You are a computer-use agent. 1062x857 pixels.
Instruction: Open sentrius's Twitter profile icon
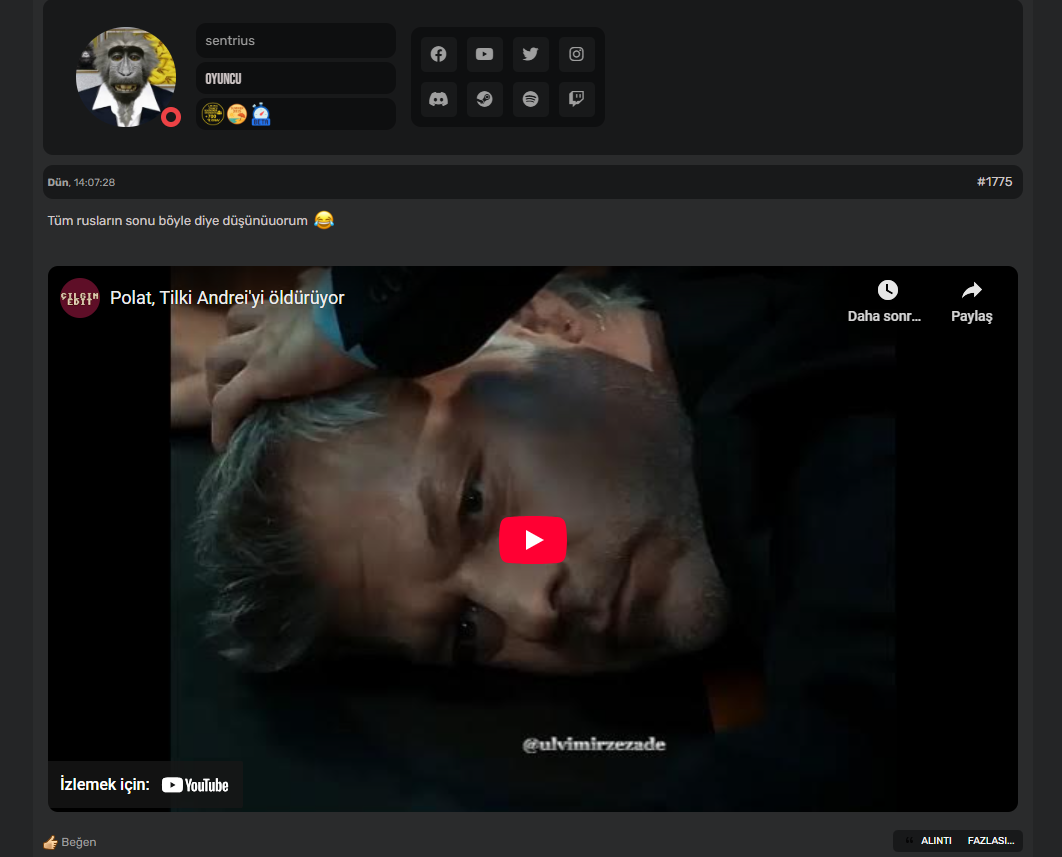(x=530, y=54)
